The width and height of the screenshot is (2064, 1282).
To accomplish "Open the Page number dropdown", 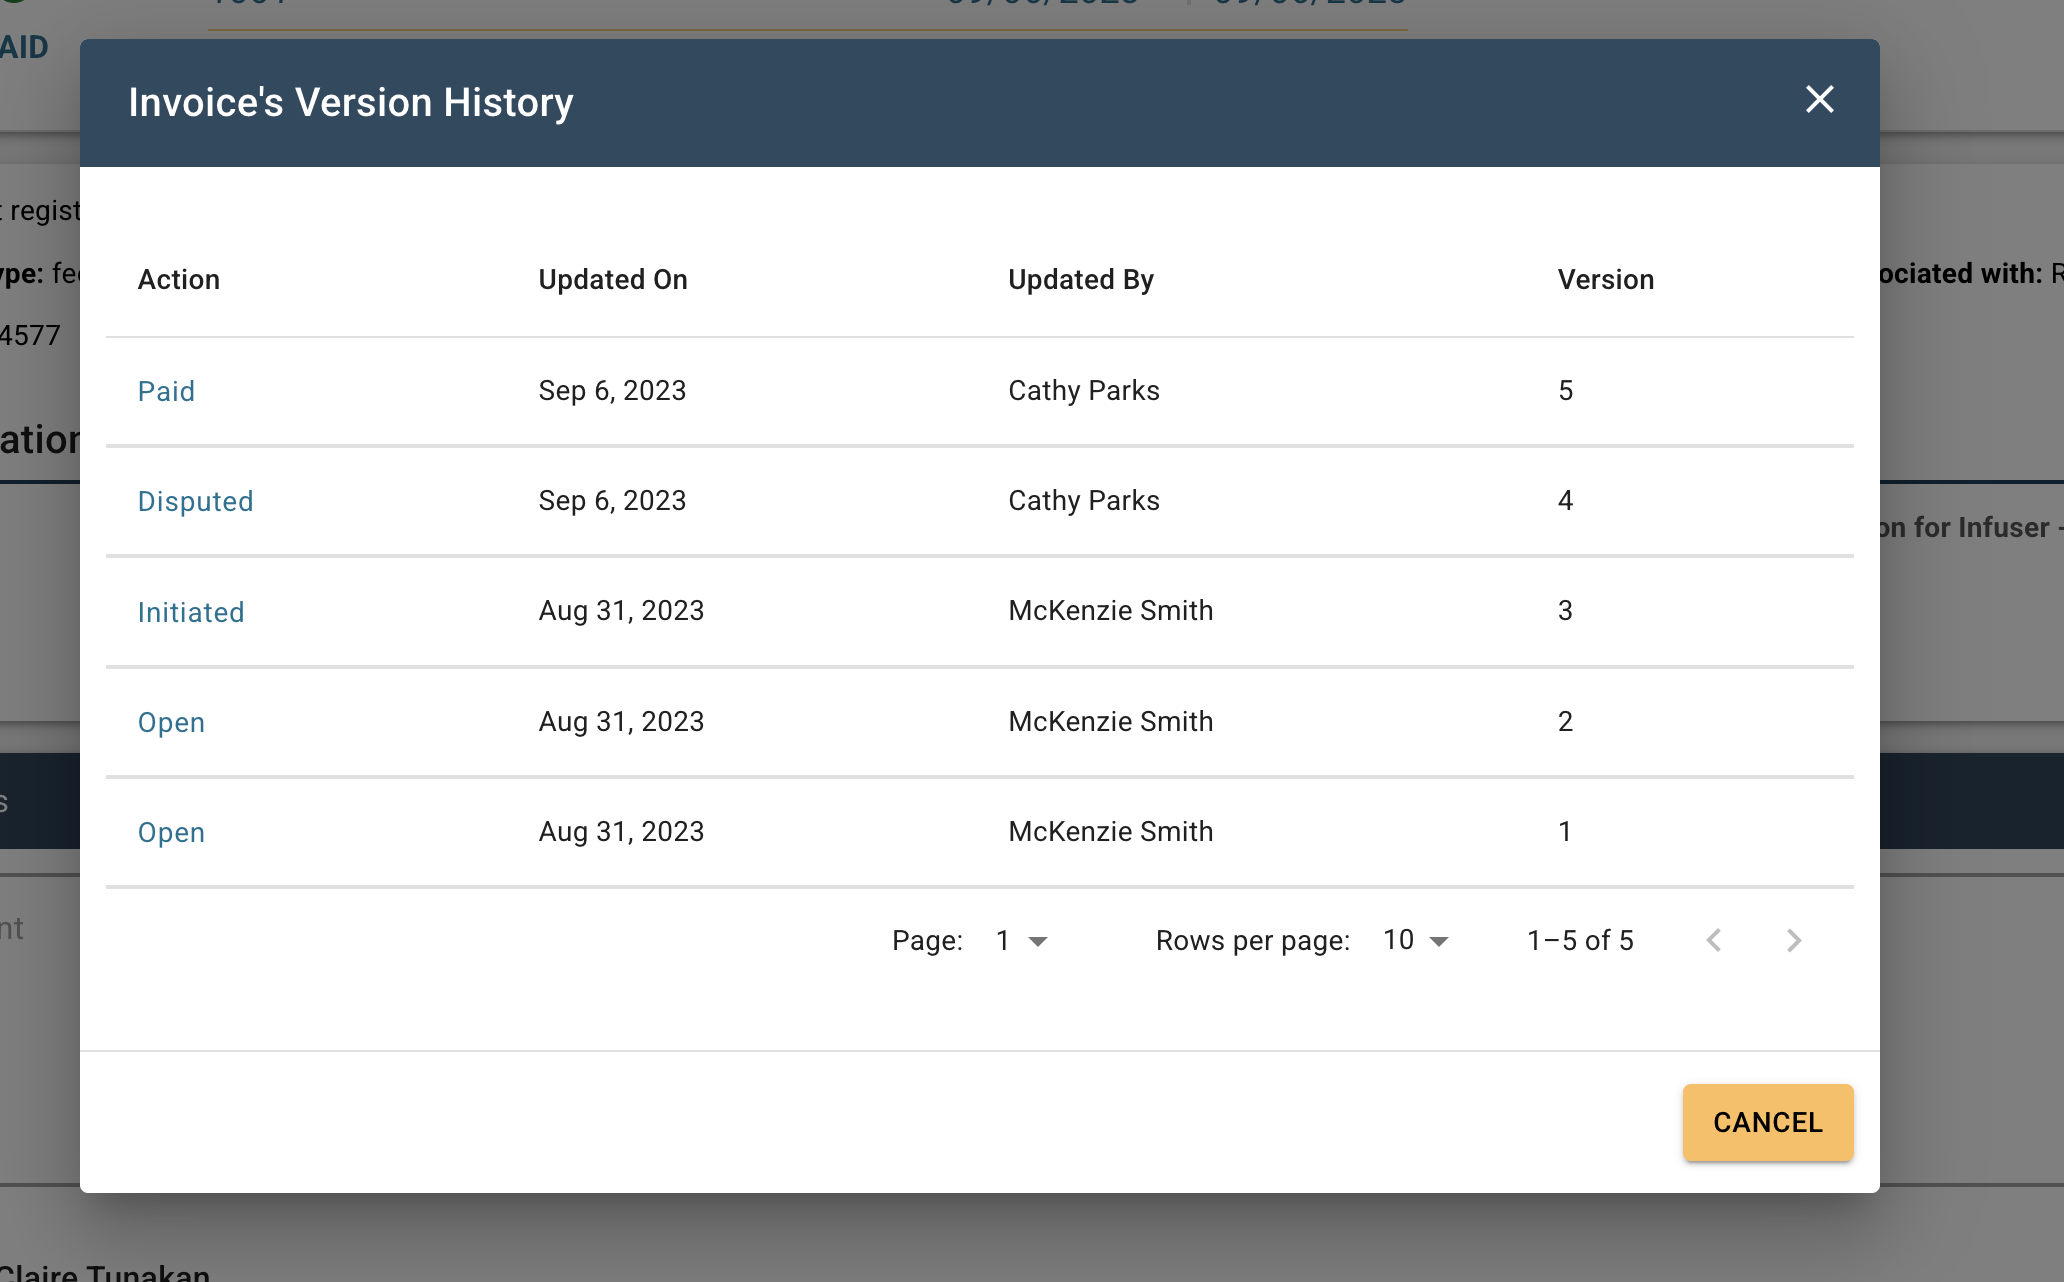I will point(1022,940).
